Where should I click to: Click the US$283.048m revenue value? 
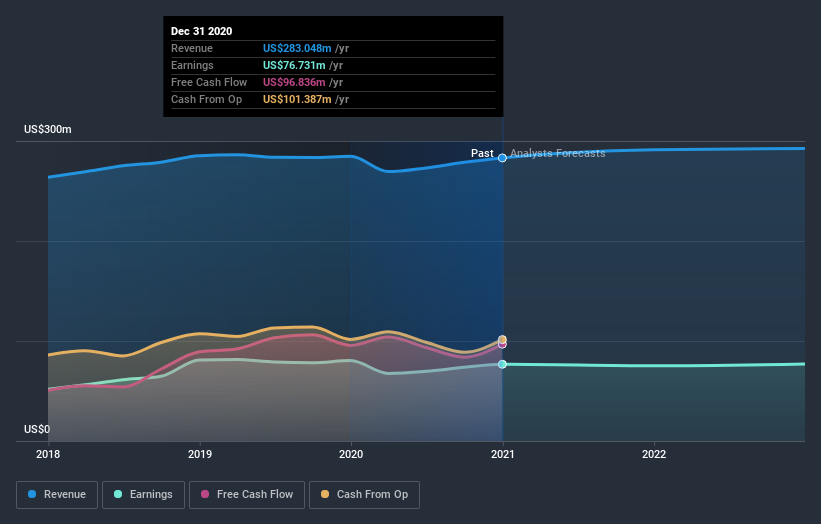[297, 48]
